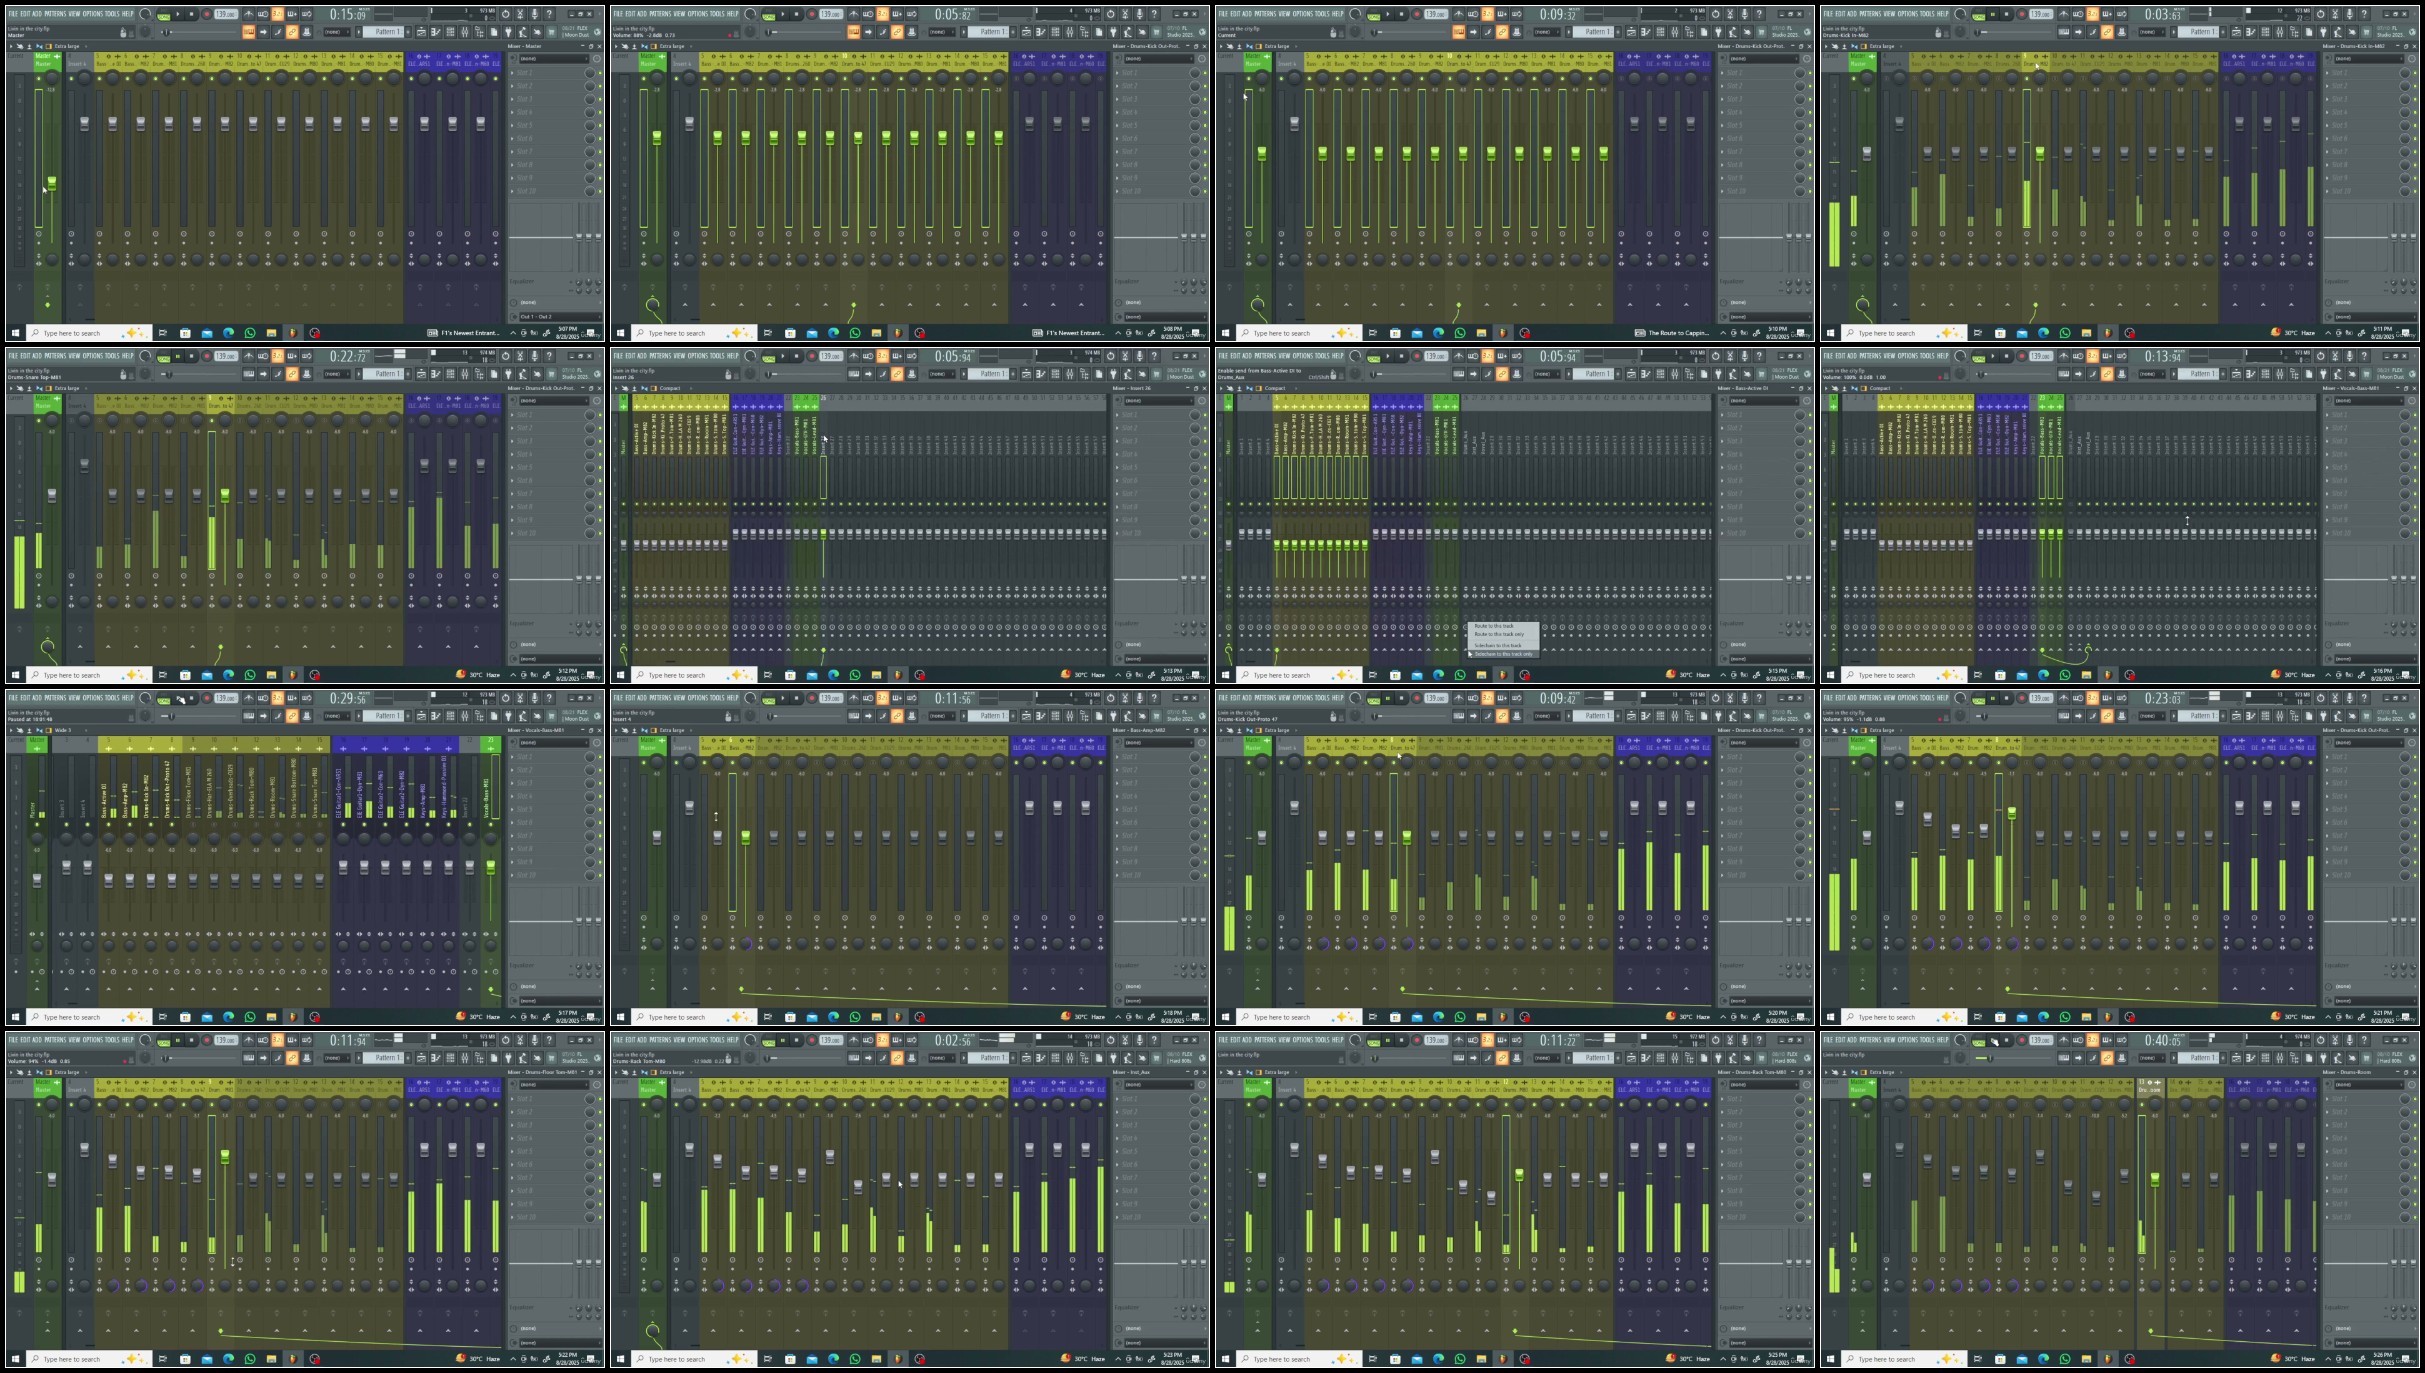Viewport: 2425px width, 1373px height.
Task: Click tempo 139 display in window timed 0:15:09
Action: (x=225, y=14)
